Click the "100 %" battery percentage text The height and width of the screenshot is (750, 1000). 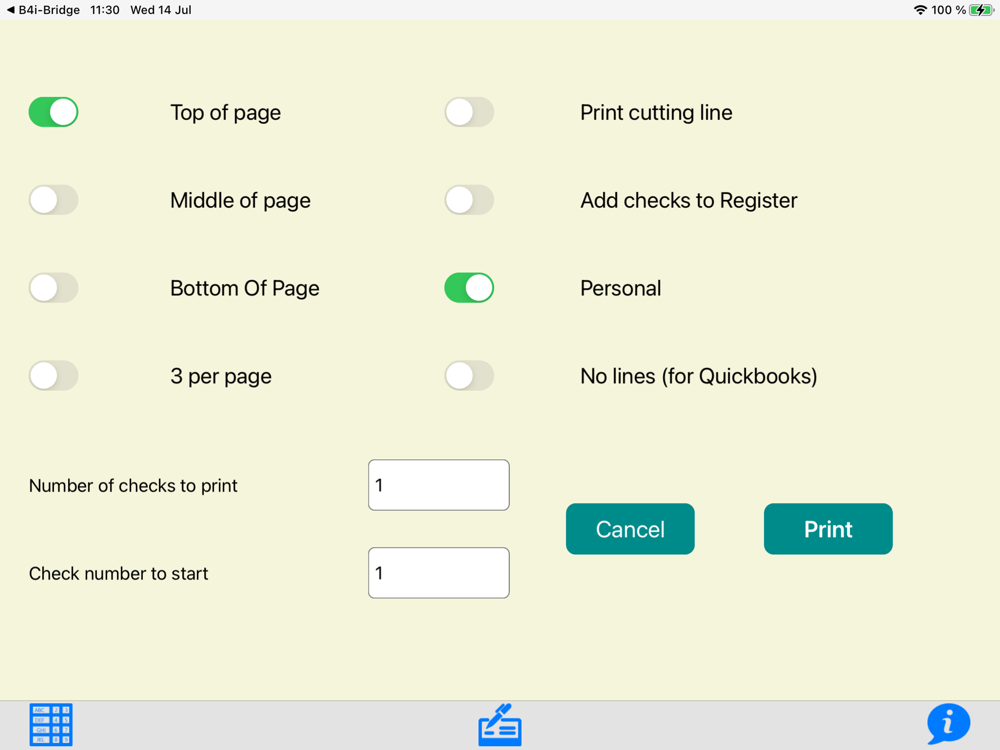[x=948, y=10]
